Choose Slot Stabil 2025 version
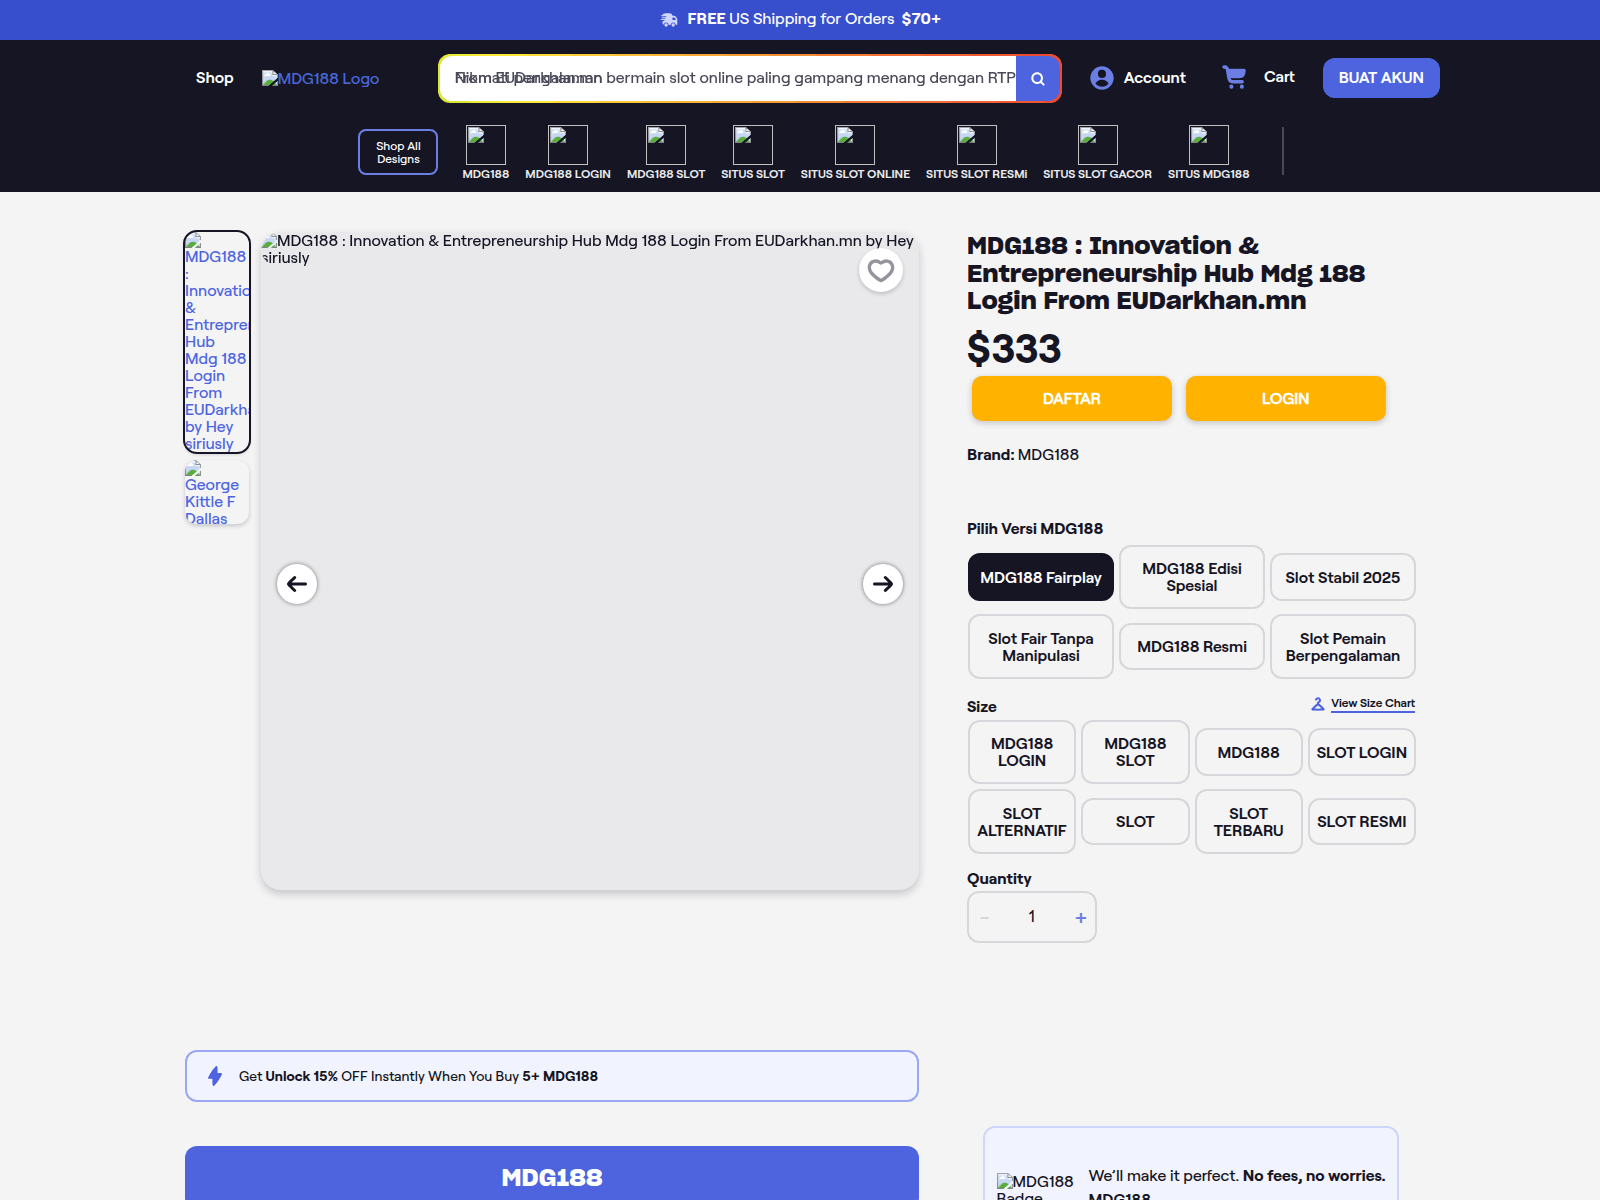1600x1200 pixels. pyautogui.click(x=1343, y=577)
